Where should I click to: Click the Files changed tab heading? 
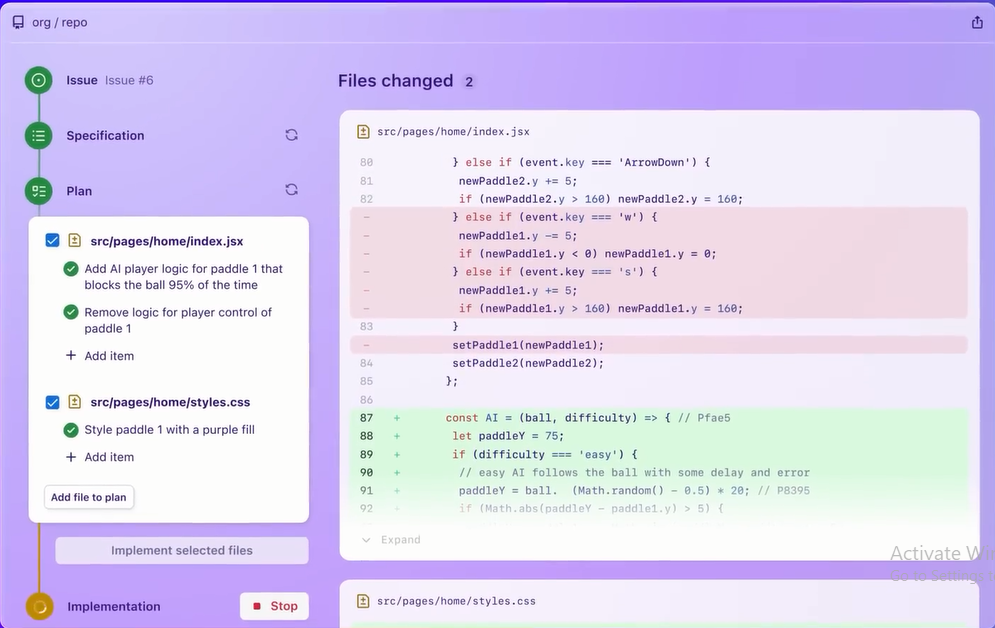click(x=397, y=81)
